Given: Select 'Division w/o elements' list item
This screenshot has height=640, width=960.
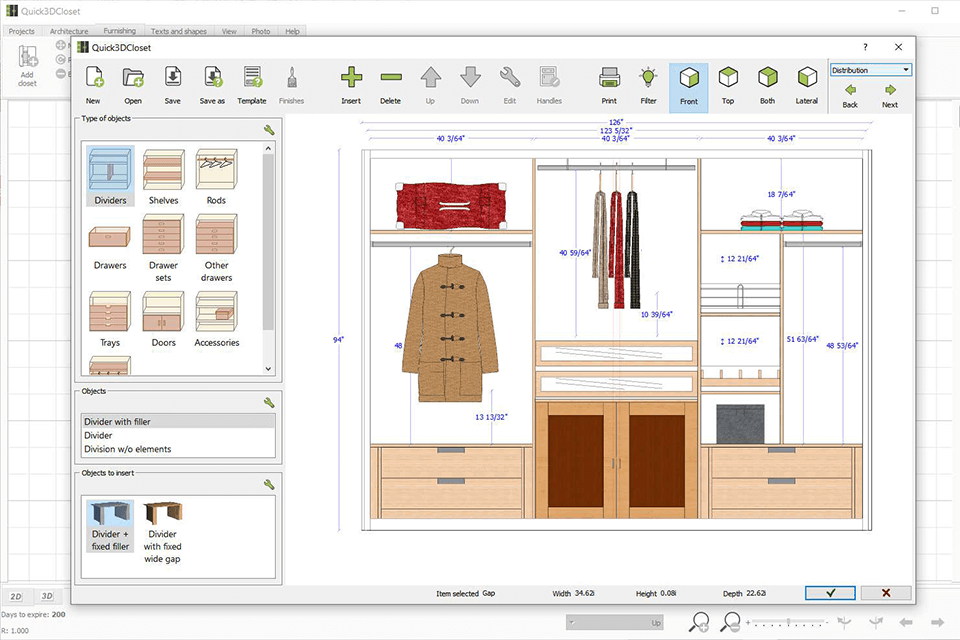Looking at the screenshot, I should click(127, 449).
